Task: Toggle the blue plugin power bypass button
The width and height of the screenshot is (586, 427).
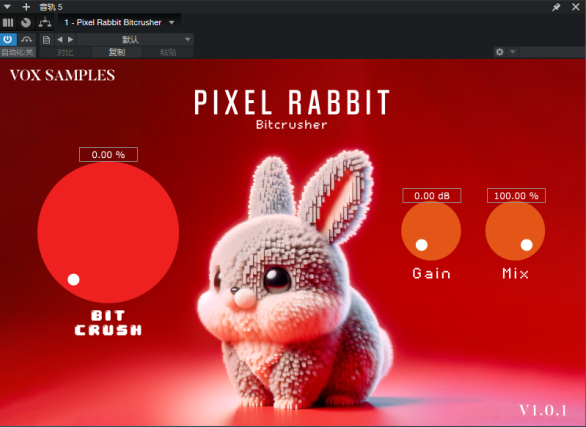Action: [8, 39]
